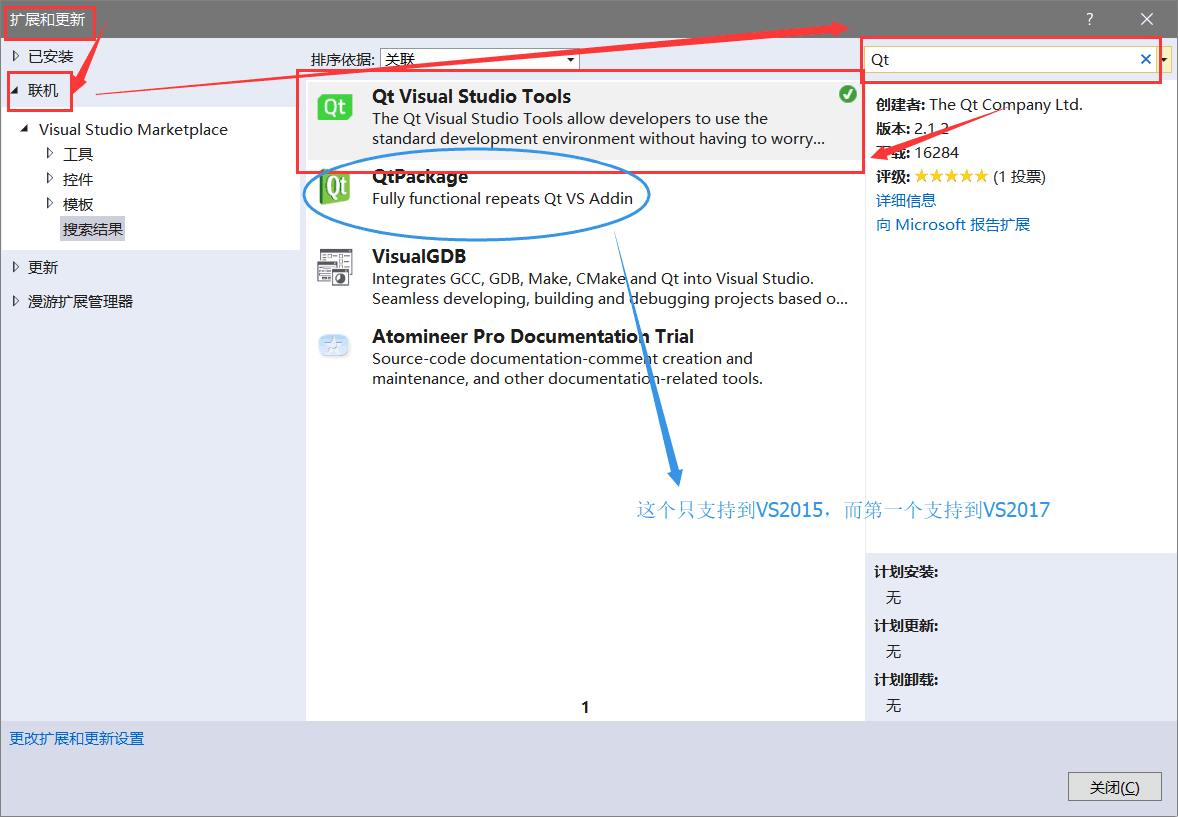Select the QtPackage result title
Screen dimensions: 1178x817
[x=420, y=177]
